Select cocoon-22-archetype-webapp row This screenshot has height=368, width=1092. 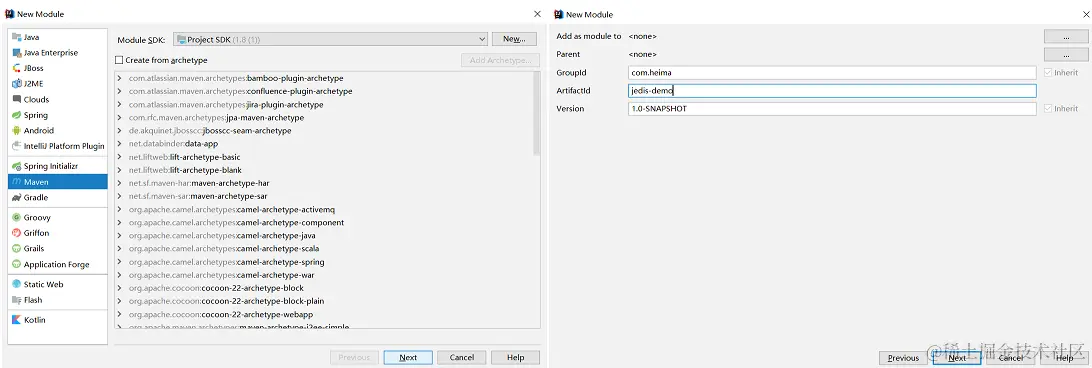click(323, 314)
